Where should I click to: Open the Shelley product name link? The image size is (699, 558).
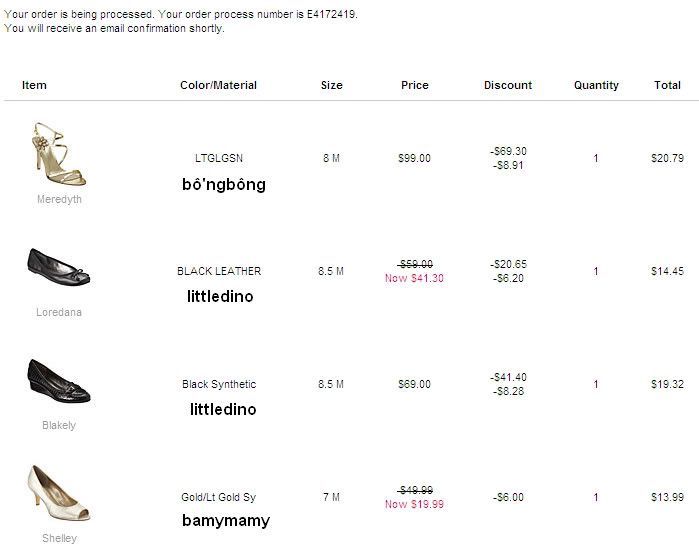tap(59, 539)
